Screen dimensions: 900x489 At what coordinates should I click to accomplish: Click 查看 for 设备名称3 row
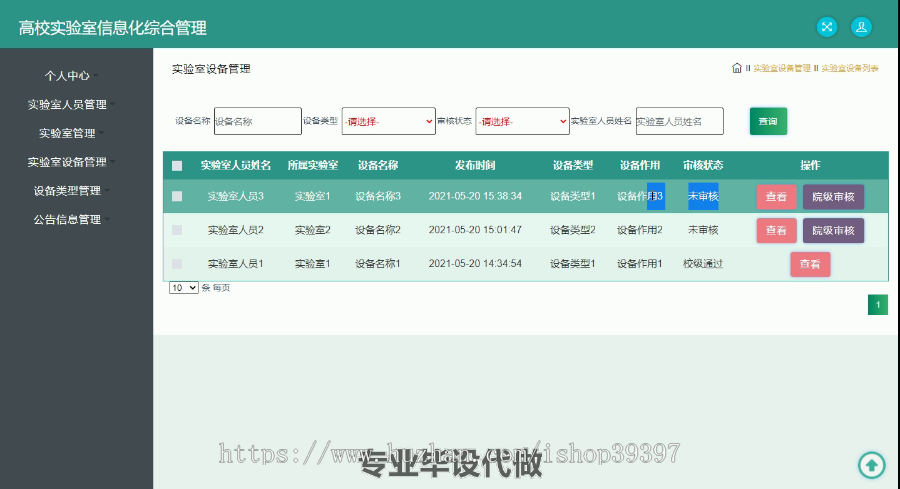click(x=776, y=197)
